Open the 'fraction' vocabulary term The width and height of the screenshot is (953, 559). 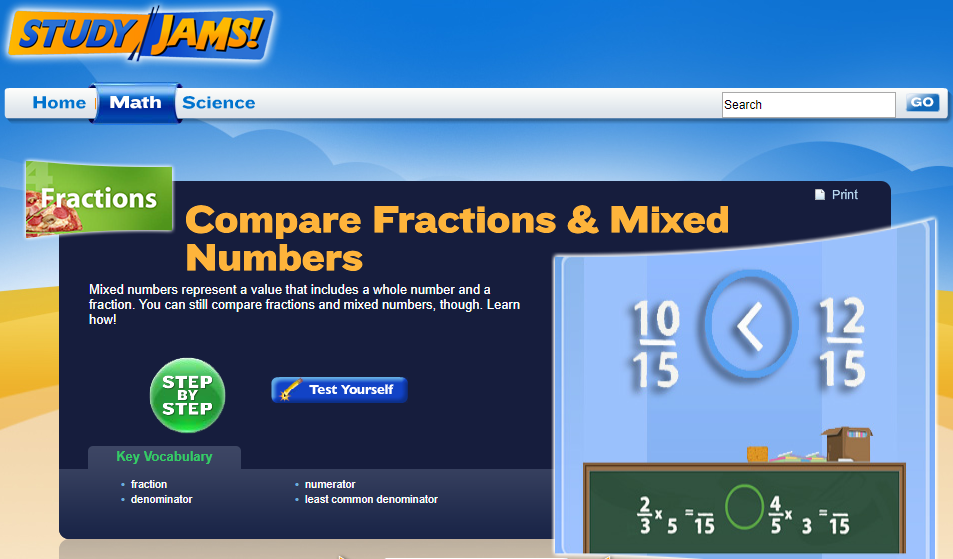[x=149, y=484]
